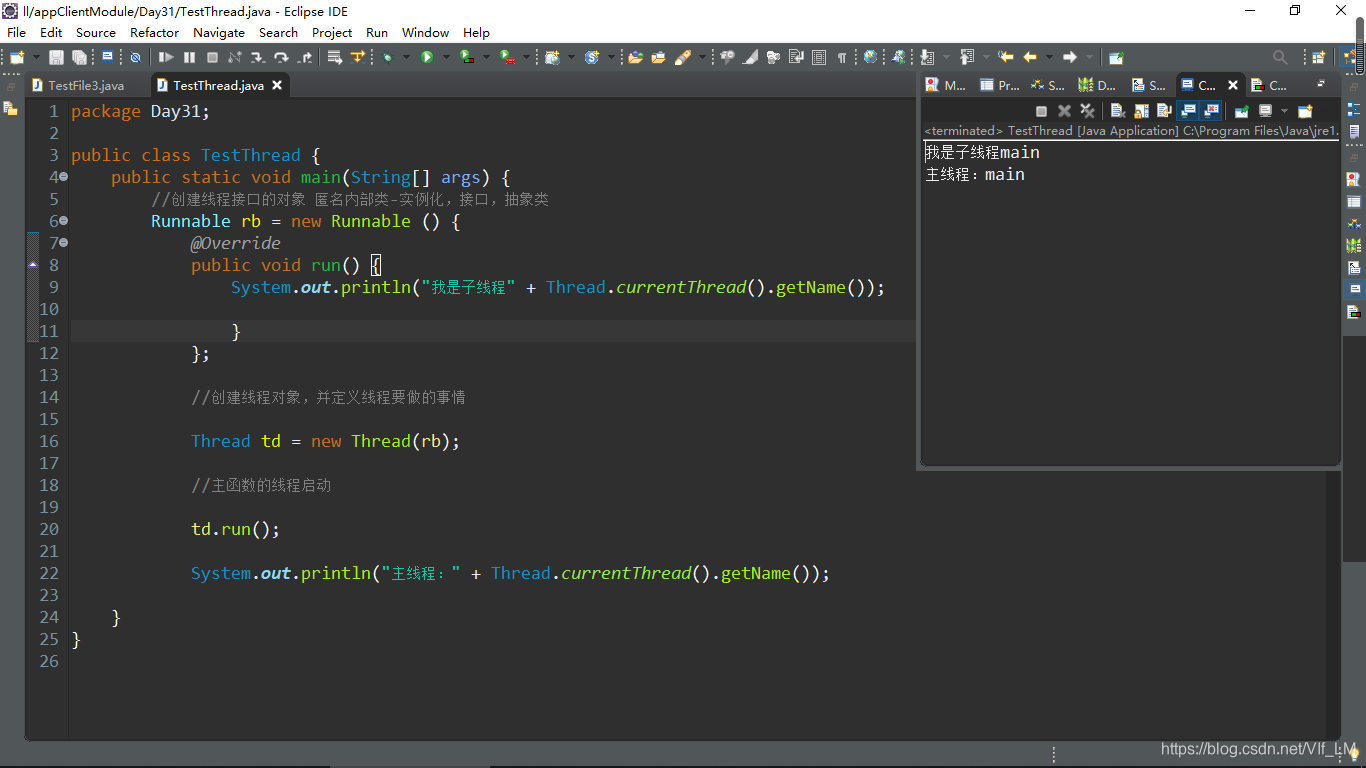Toggle Block Selection mode
The image size is (1366, 768).
point(819,57)
